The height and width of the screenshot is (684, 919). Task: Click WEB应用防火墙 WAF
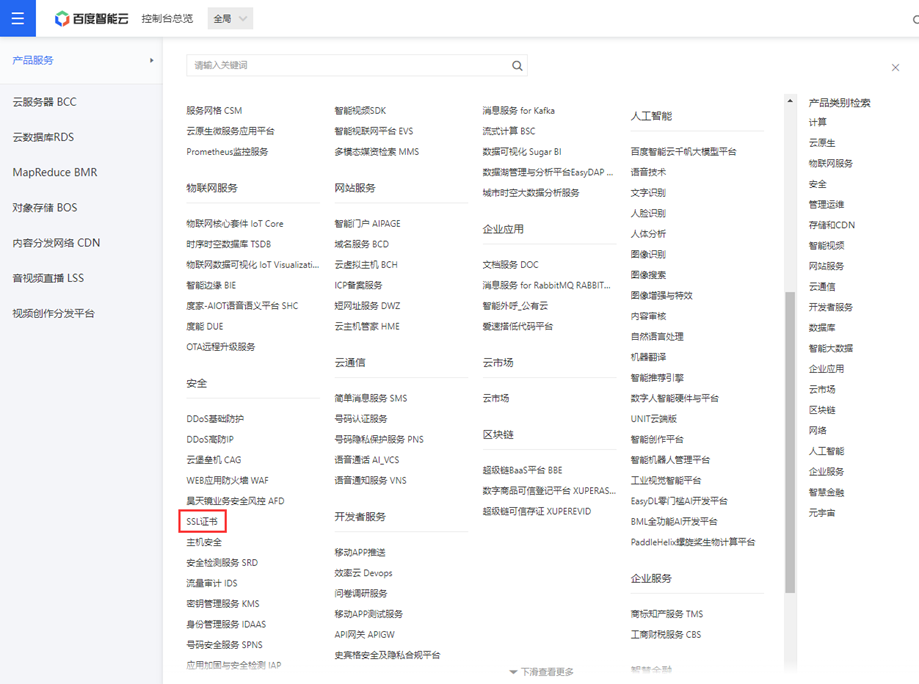coord(227,481)
